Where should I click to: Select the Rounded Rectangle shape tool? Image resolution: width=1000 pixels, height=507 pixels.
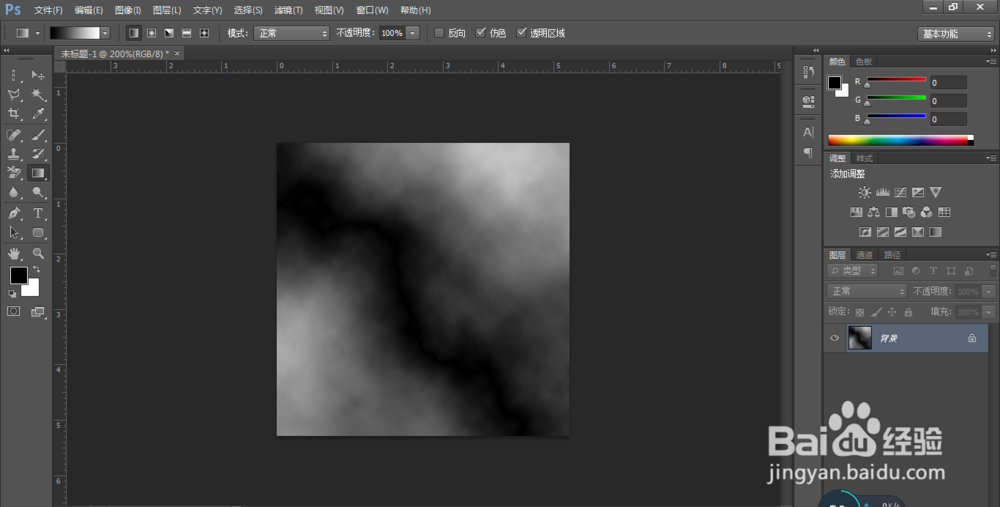click(x=38, y=233)
